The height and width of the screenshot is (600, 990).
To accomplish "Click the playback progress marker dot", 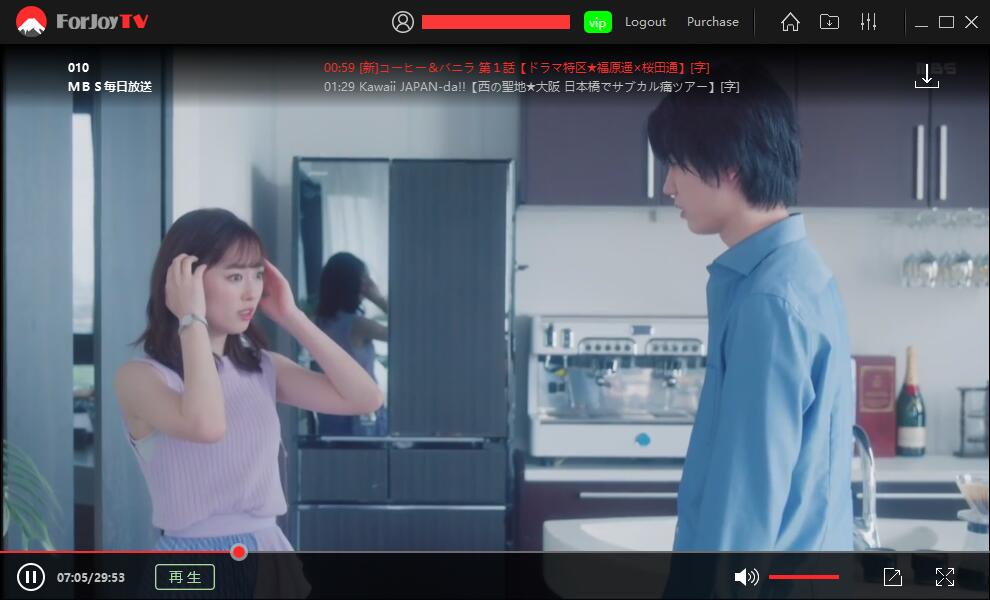I will tap(239, 552).
